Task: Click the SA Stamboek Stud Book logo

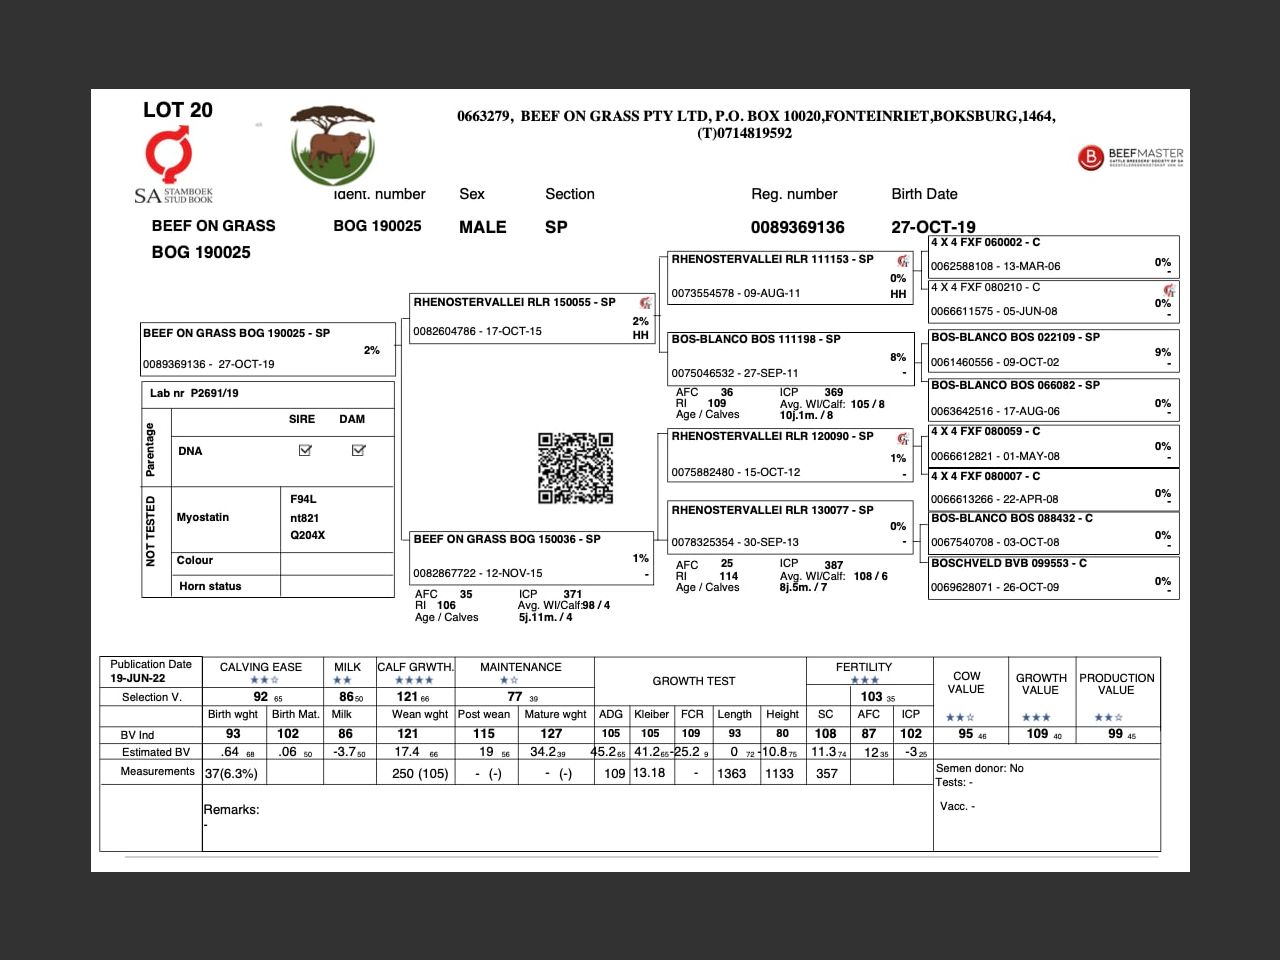Action: (x=172, y=168)
